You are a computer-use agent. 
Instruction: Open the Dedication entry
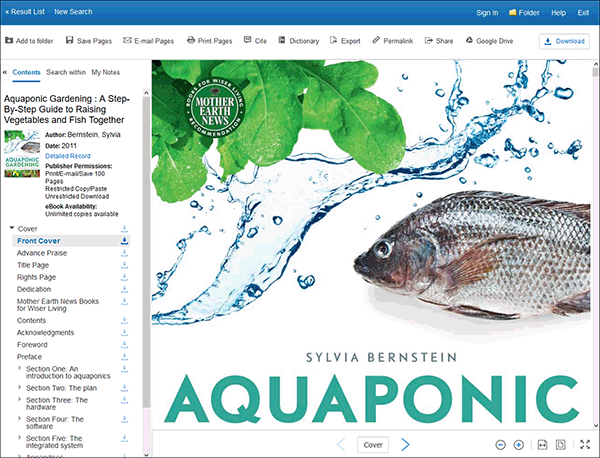click(x=34, y=289)
